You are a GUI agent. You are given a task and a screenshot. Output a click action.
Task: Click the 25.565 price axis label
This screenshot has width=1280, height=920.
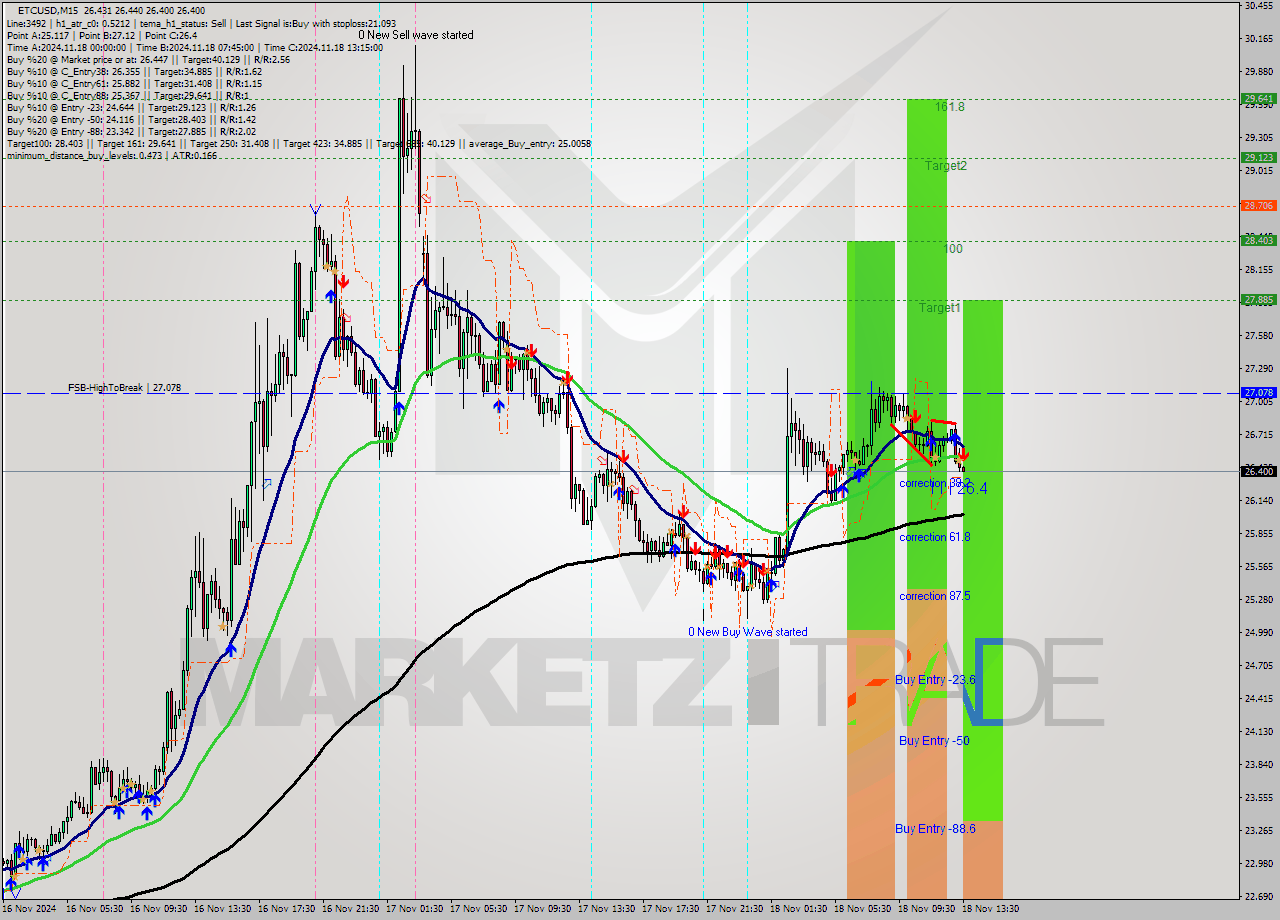pyautogui.click(x=1258, y=566)
